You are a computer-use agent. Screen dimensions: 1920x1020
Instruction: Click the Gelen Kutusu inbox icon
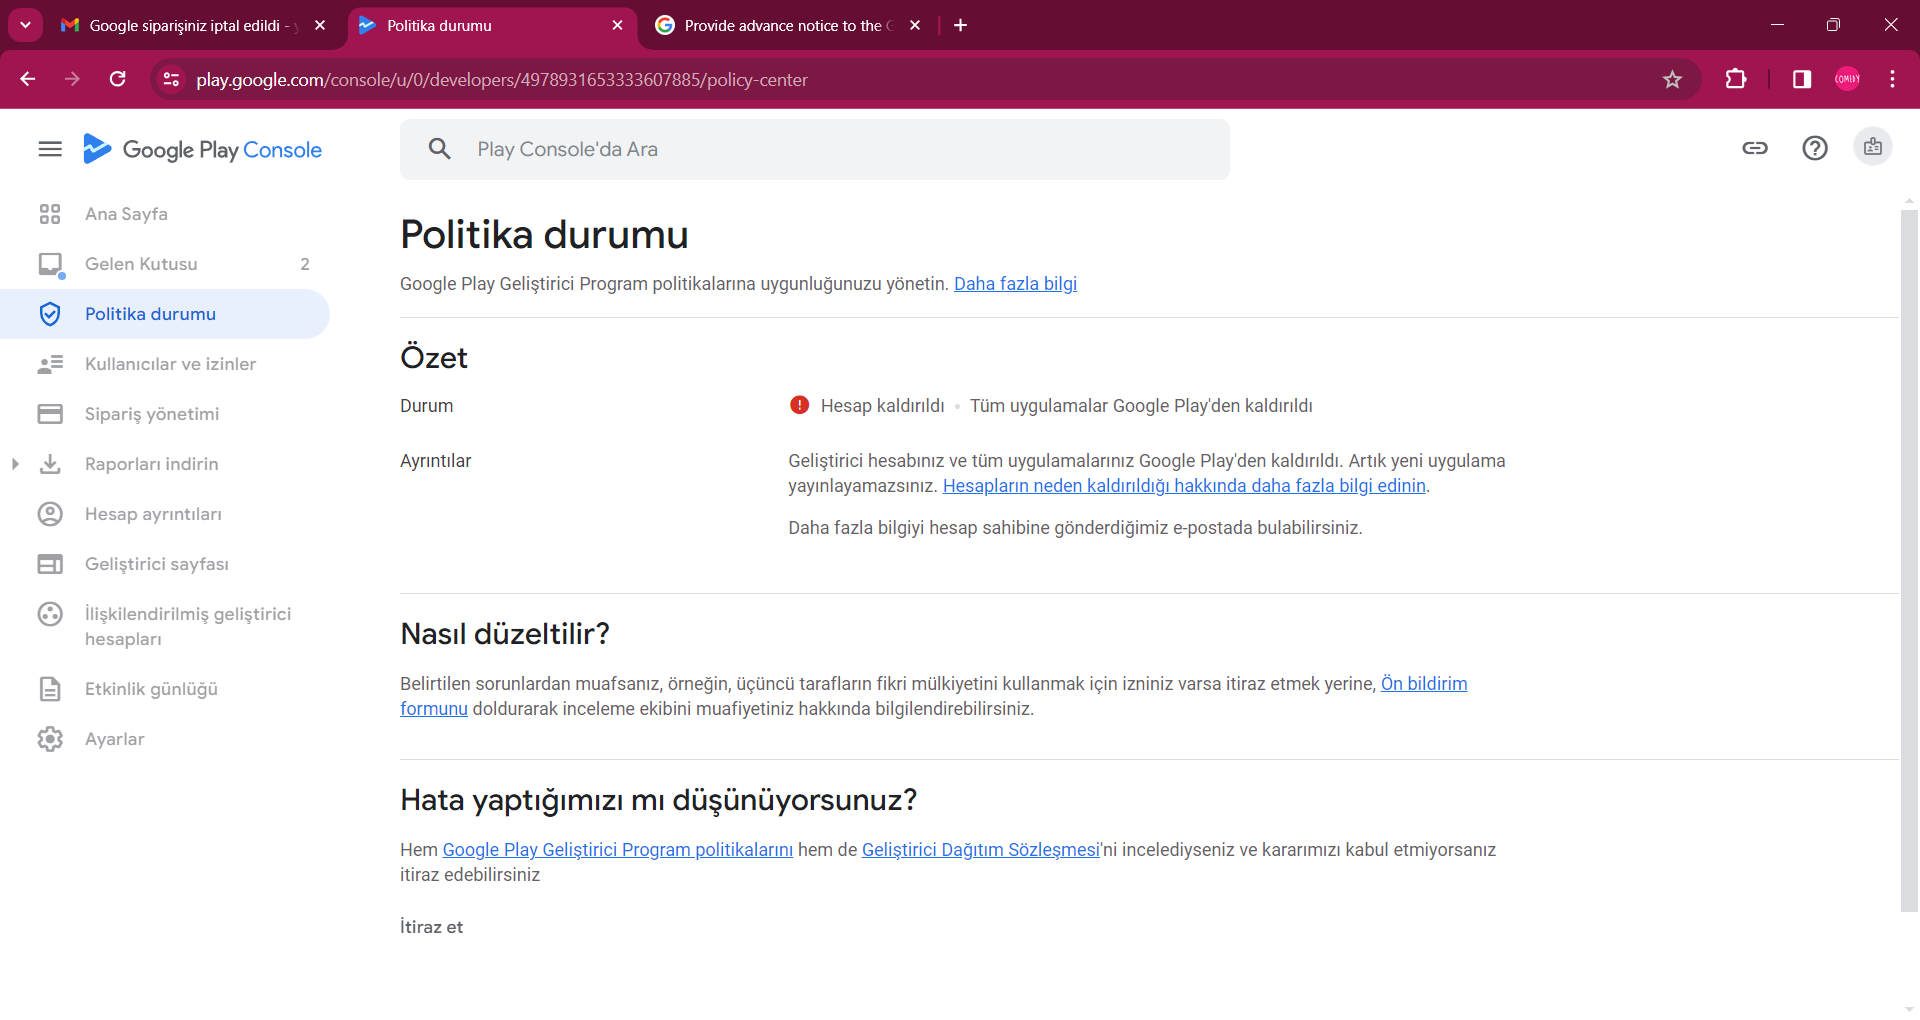click(x=50, y=264)
